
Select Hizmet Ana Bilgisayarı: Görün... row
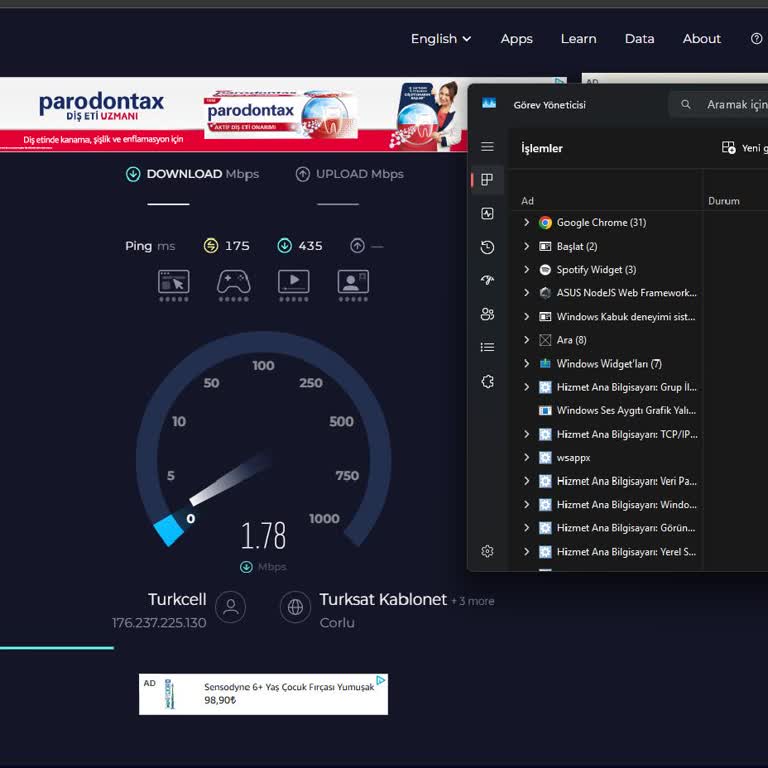(x=607, y=528)
